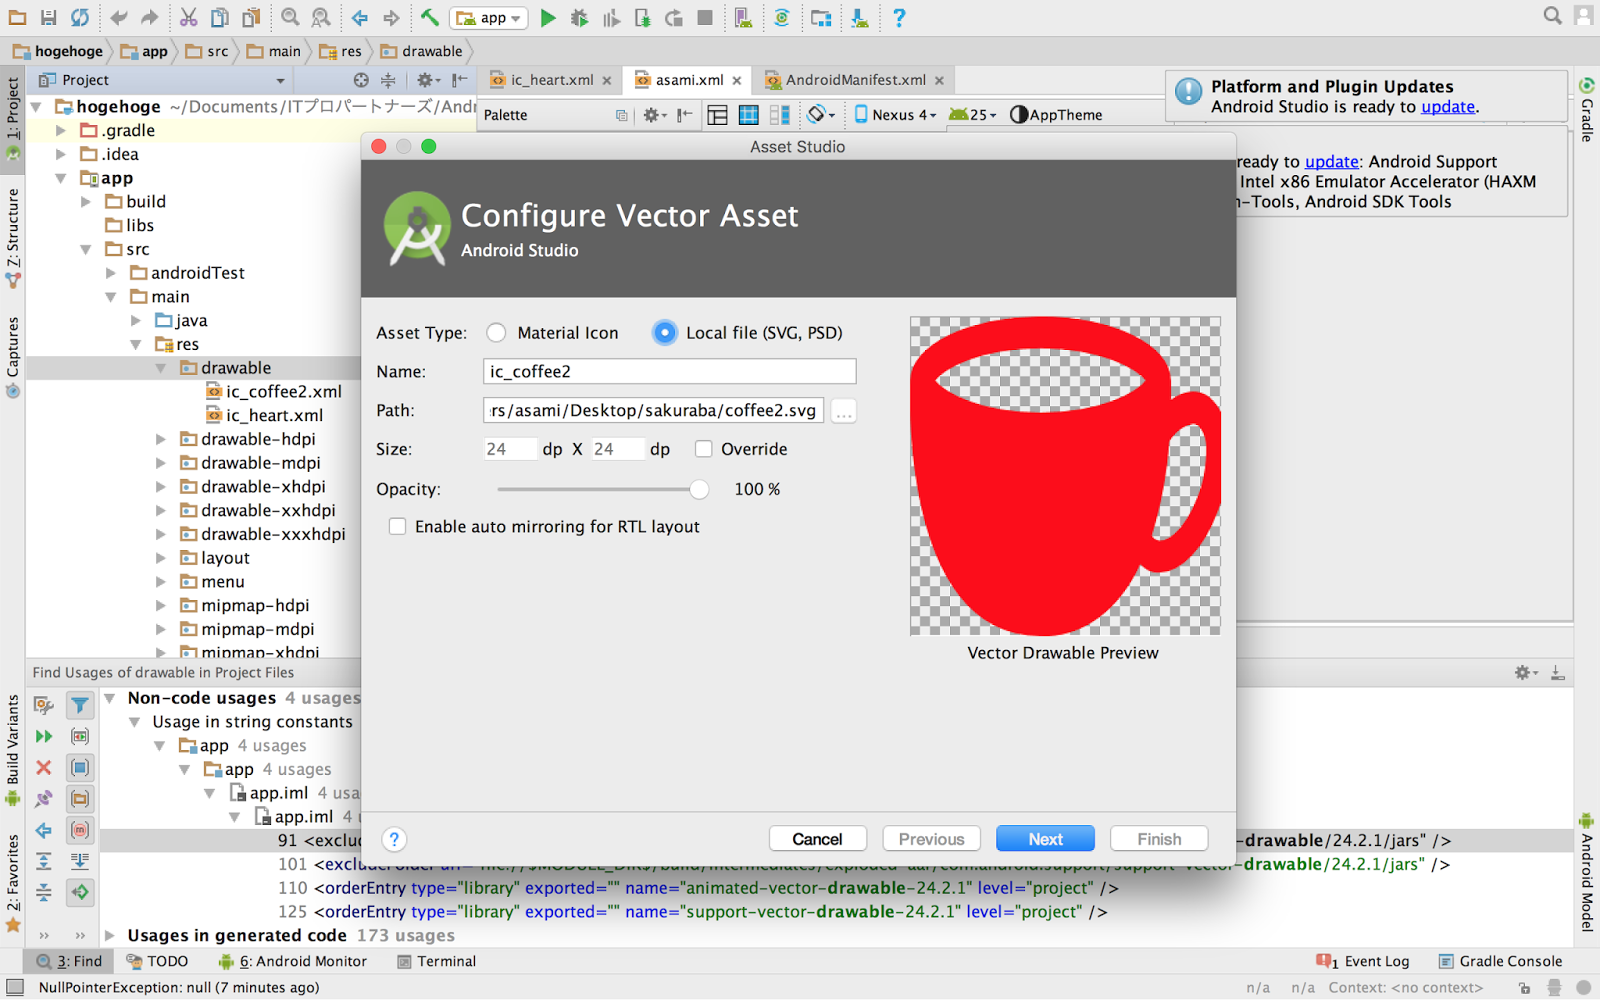Image resolution: width=1600 pixels, height=1000 pixels.
Task: Expand the drawable-hdpi folder
Action: pyautogui.click(x=160, y=439)
